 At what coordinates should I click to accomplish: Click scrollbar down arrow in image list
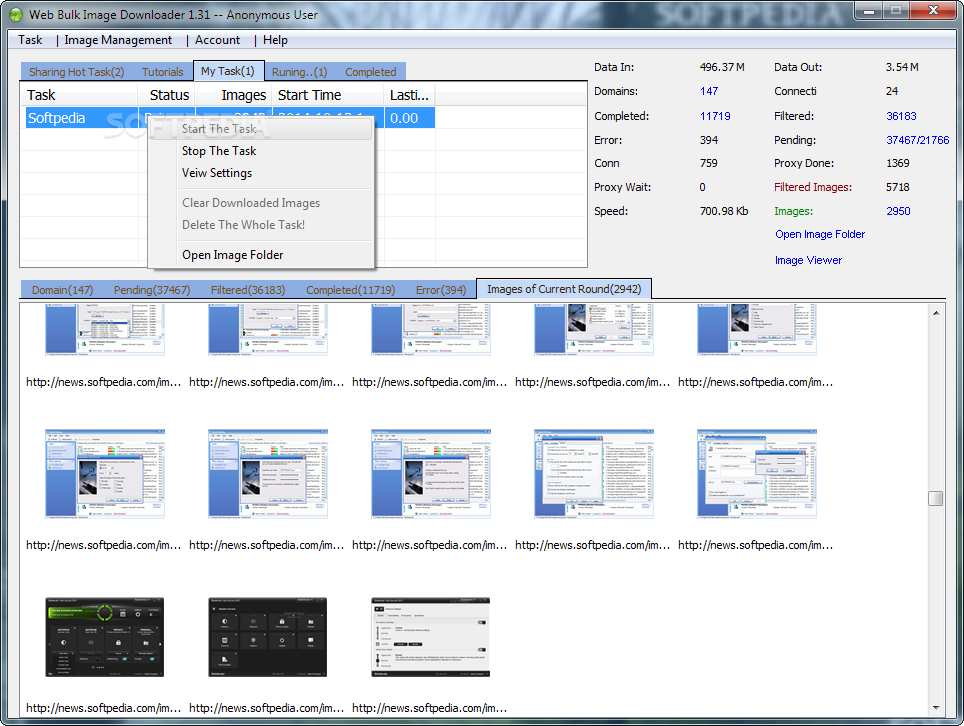point(936,708)
